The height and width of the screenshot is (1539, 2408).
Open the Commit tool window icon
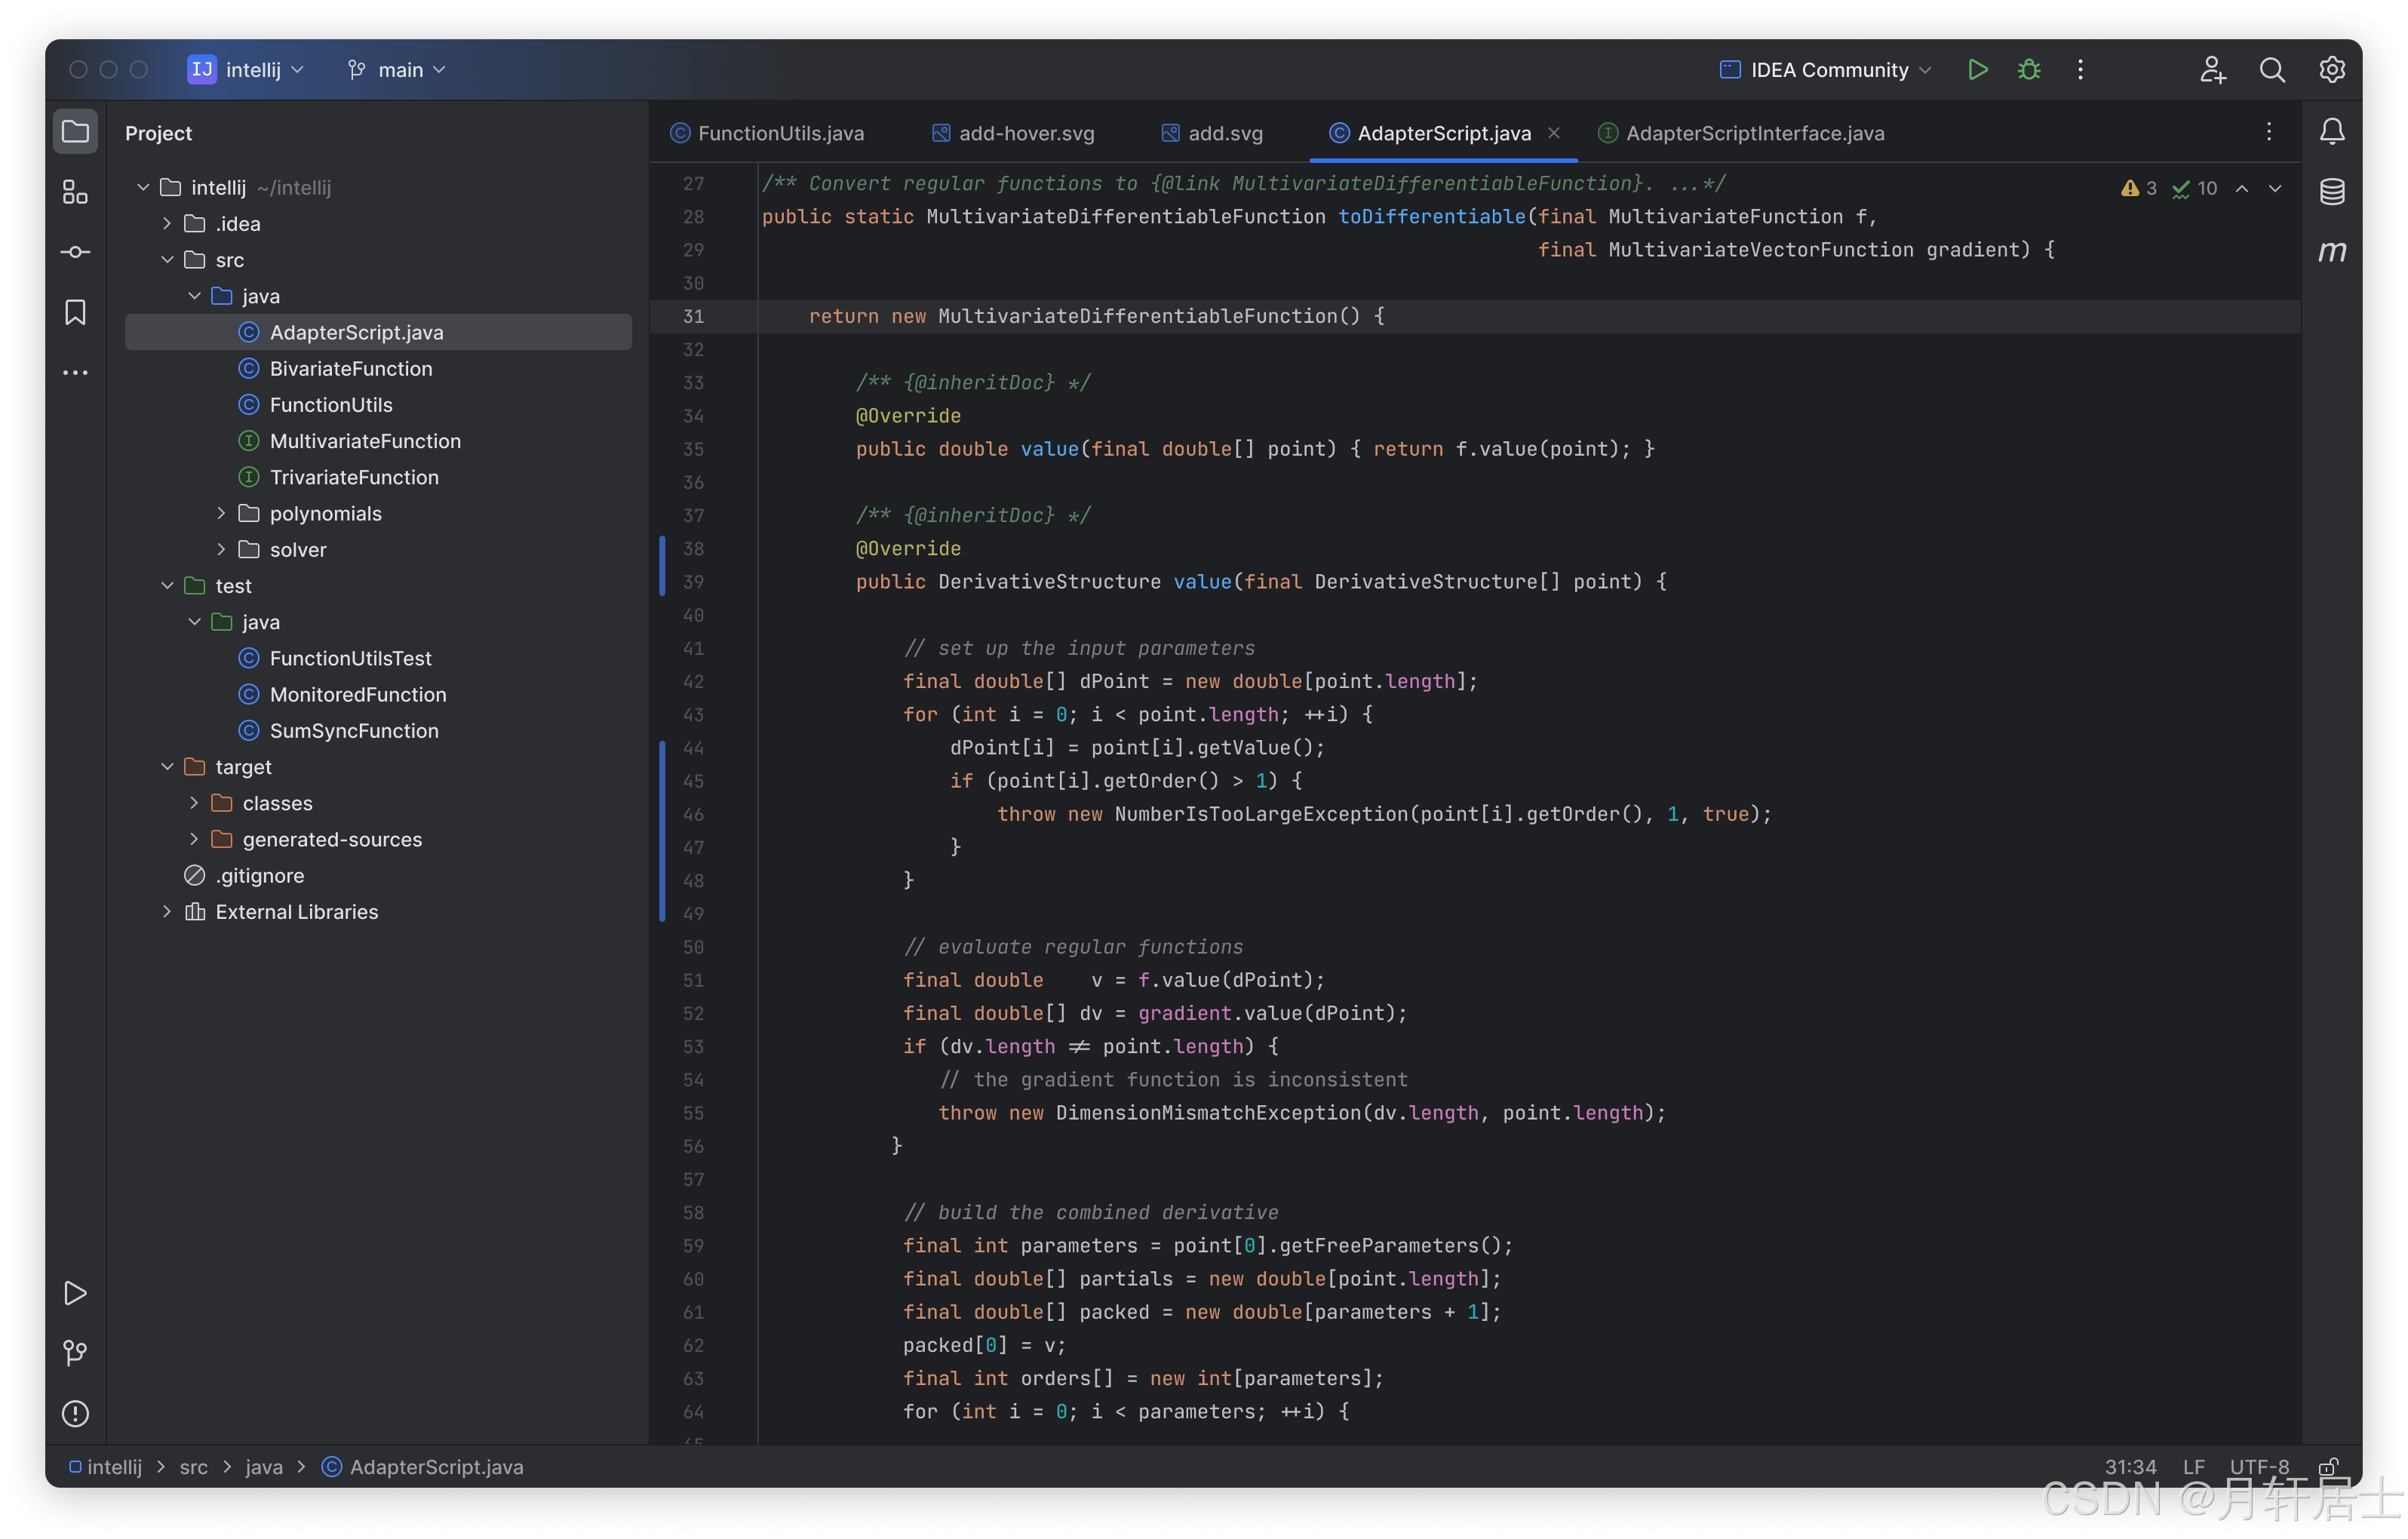(75, 252)
